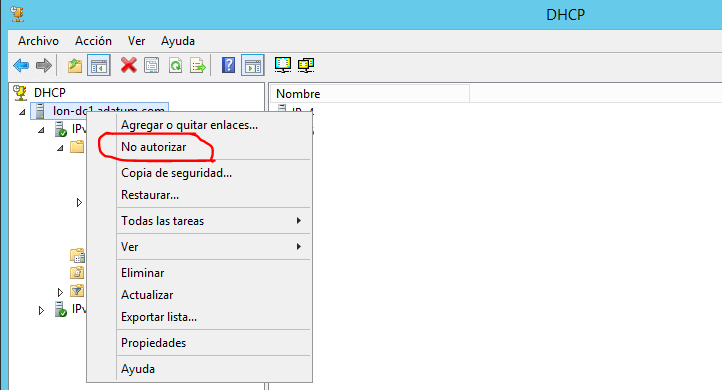Toggle the show/hide action pane icon
The height and width of the screenshot is (390, 722).
[252, 65]
